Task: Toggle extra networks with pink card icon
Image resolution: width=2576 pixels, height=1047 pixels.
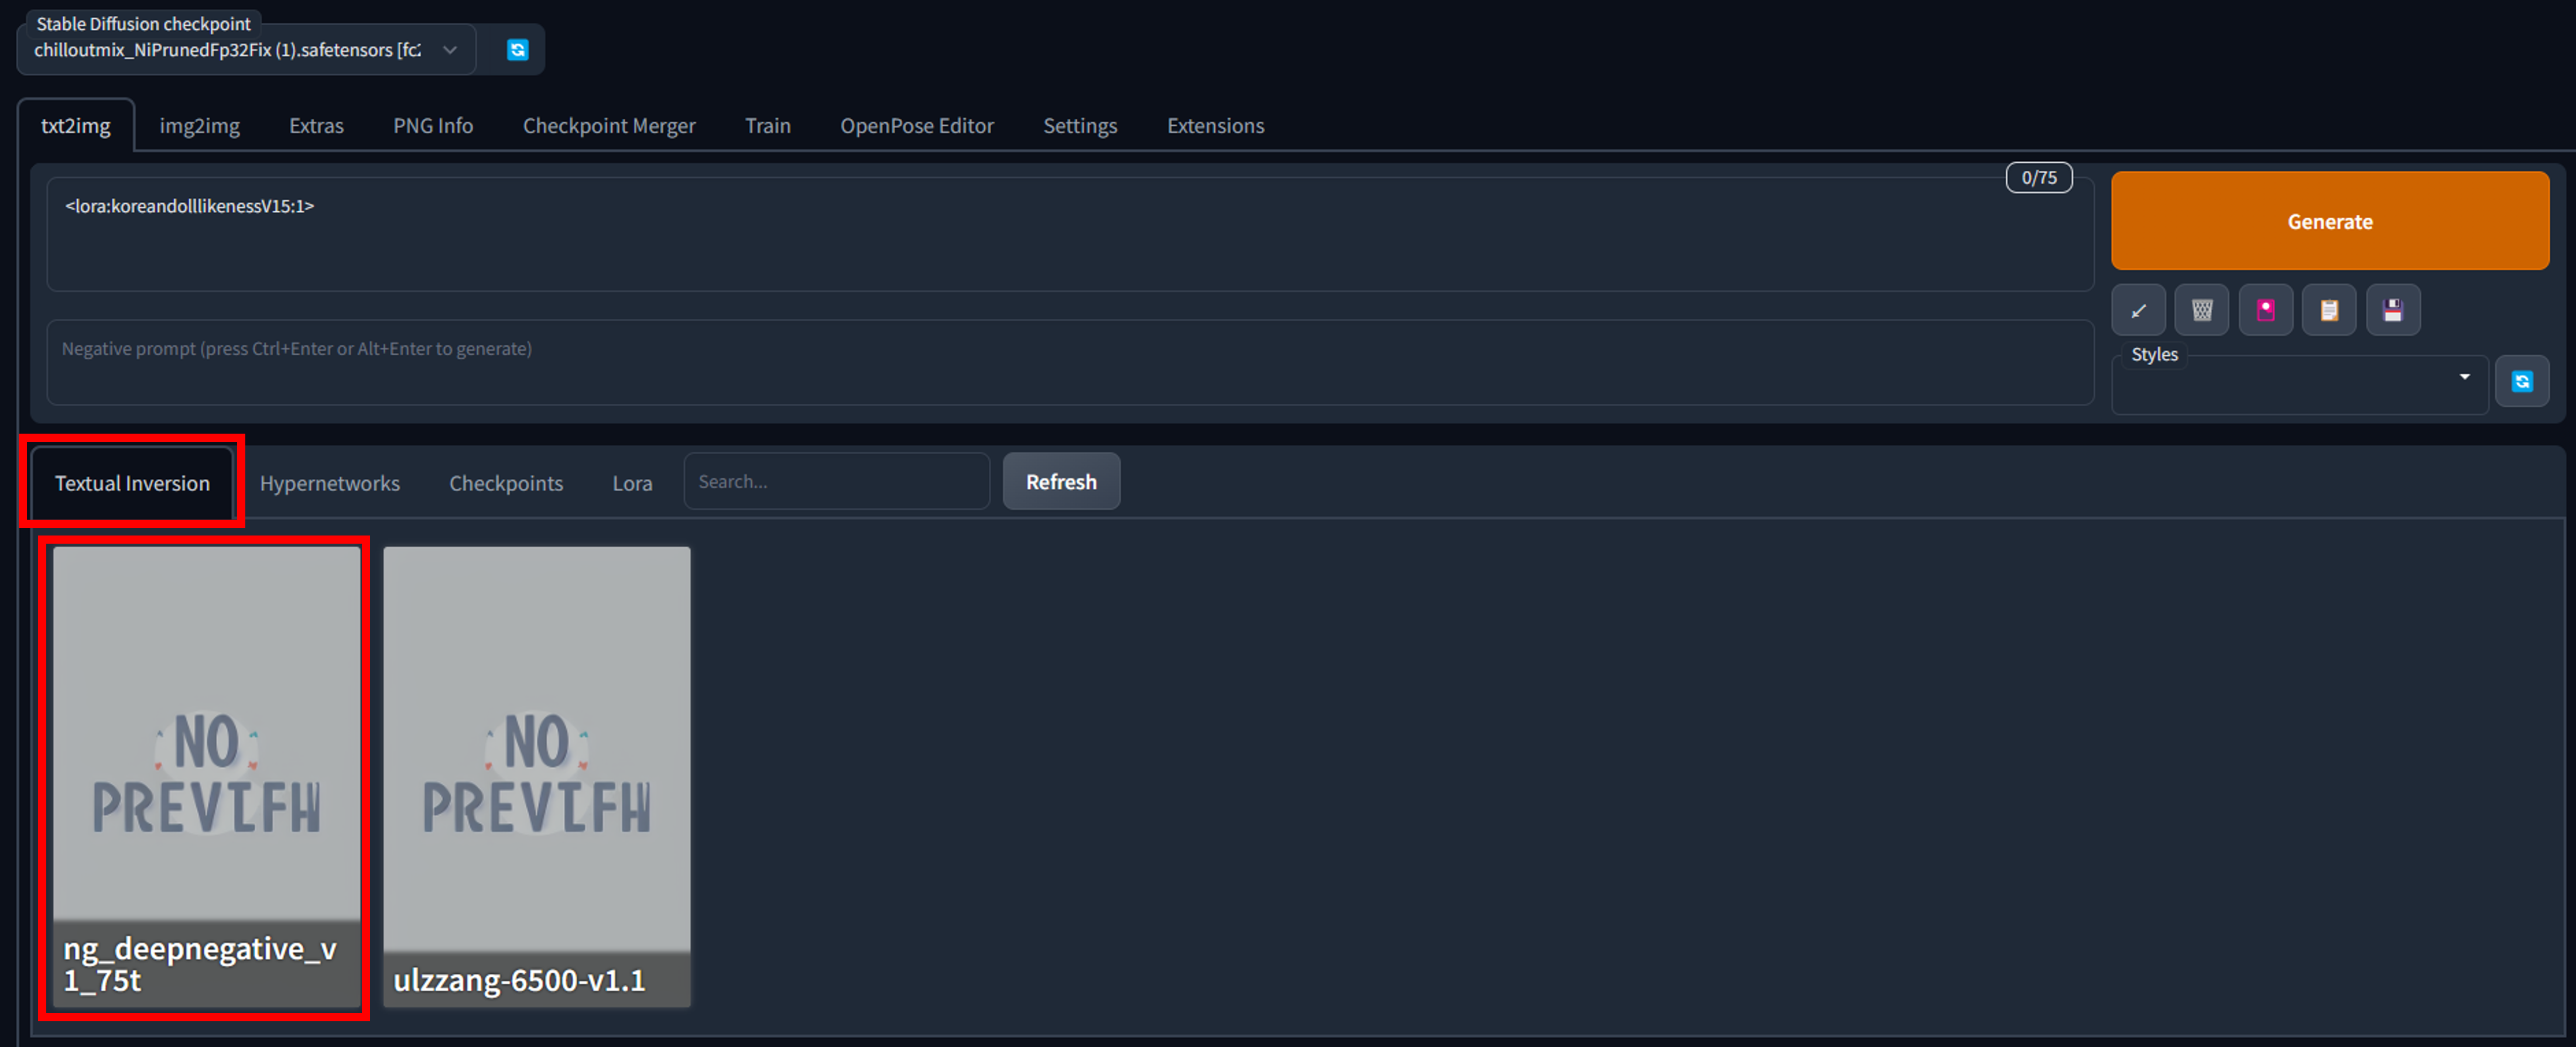Action: (x=2265, y=310)
